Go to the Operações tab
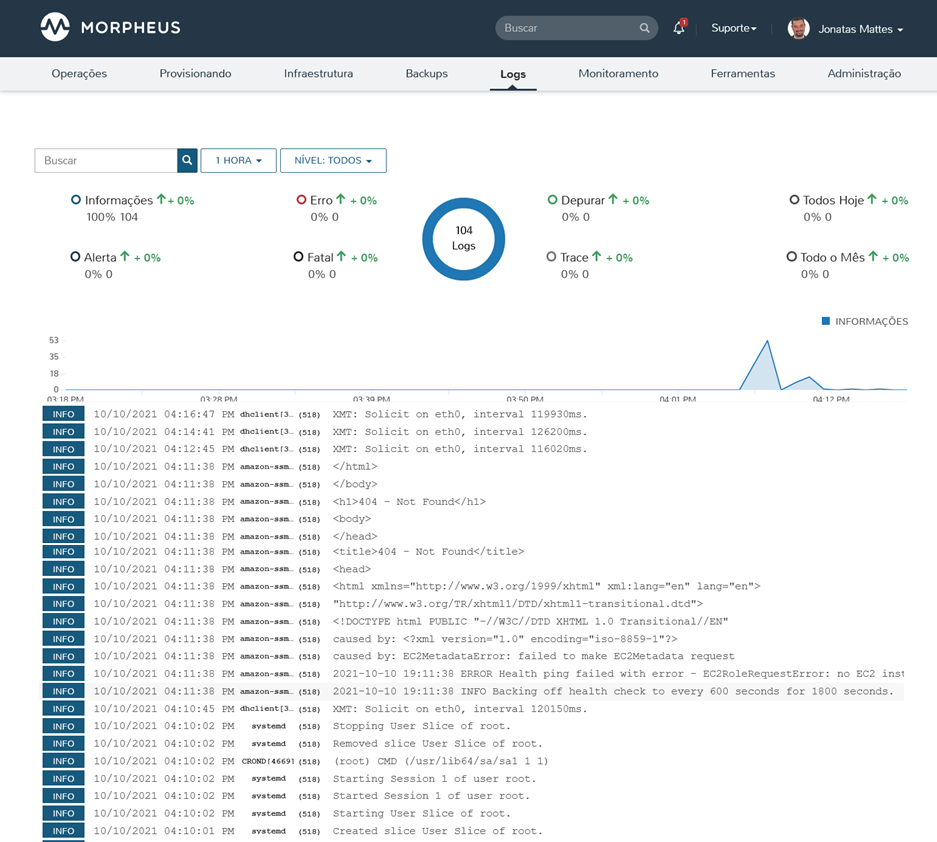 pos(79,74)
